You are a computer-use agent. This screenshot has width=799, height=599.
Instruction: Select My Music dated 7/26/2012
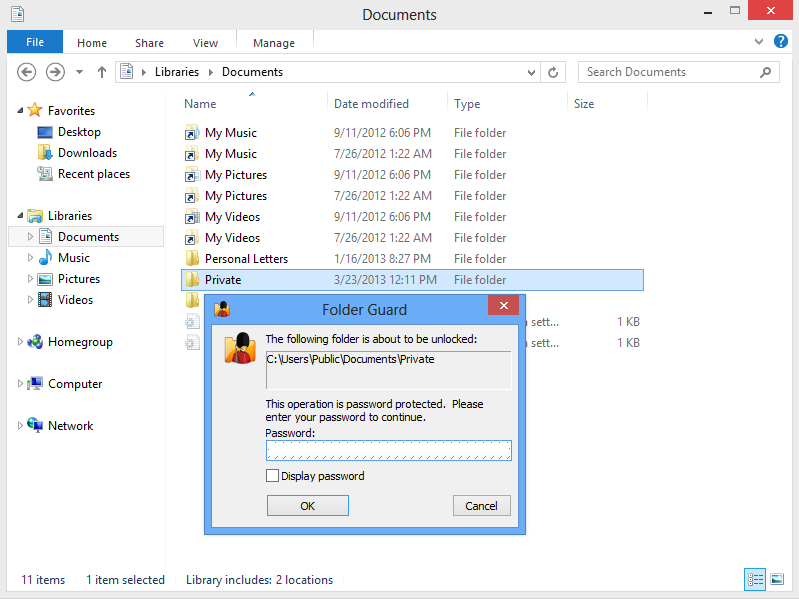(x=412, y=154)
